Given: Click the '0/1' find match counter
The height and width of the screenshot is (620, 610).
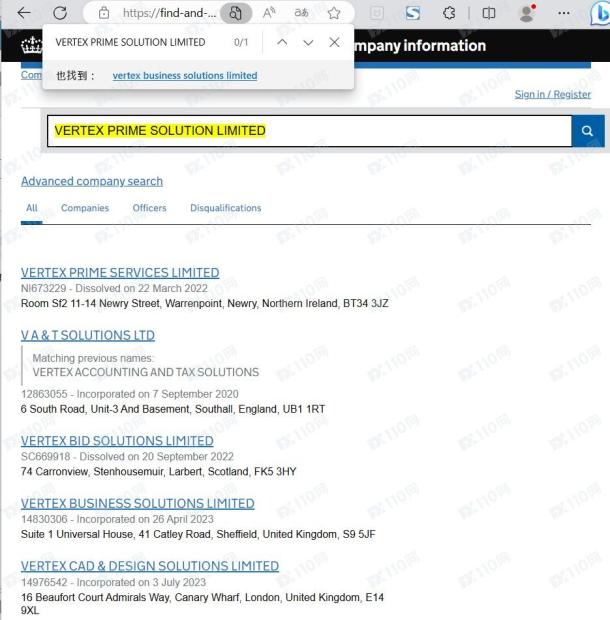Looking at the screenshot, I should (x=241, y=42).
